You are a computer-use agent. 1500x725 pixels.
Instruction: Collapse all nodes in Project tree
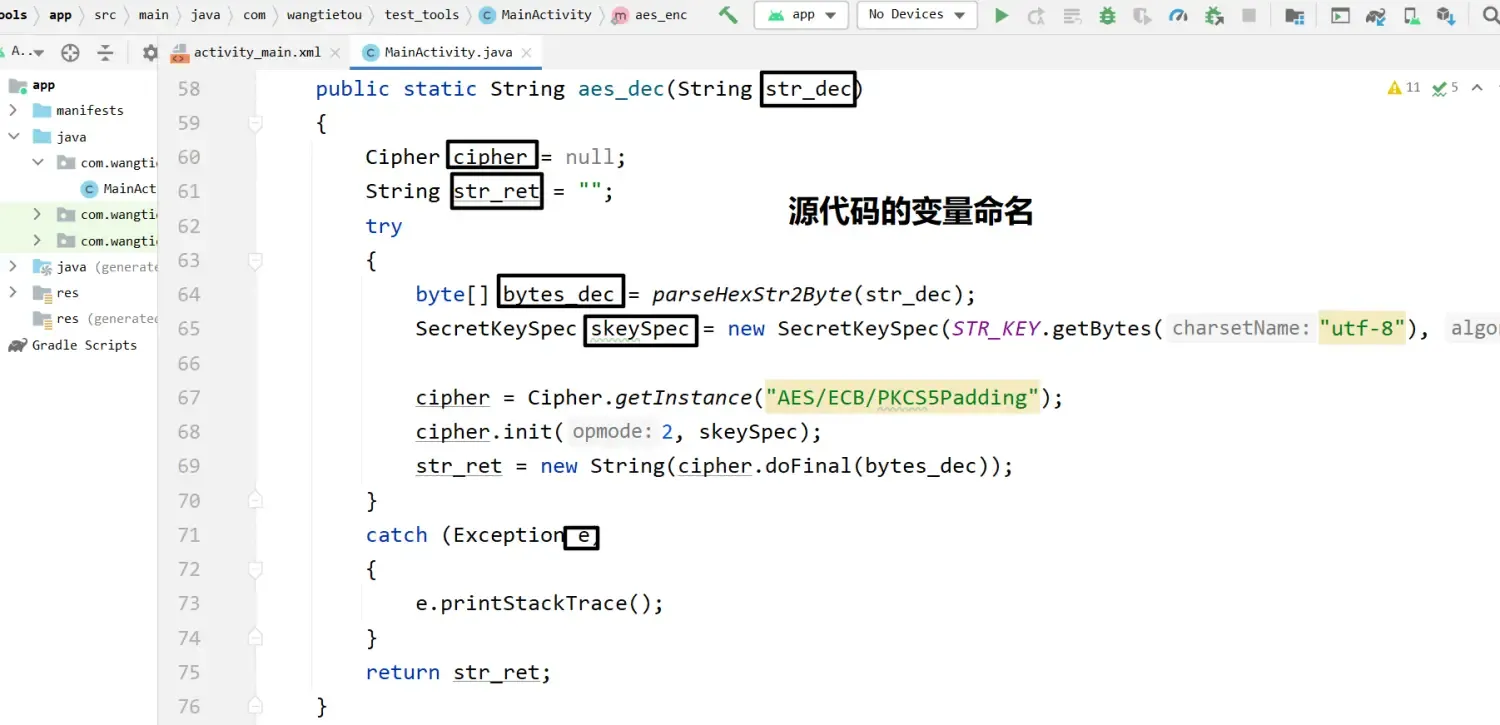[105, 52]
